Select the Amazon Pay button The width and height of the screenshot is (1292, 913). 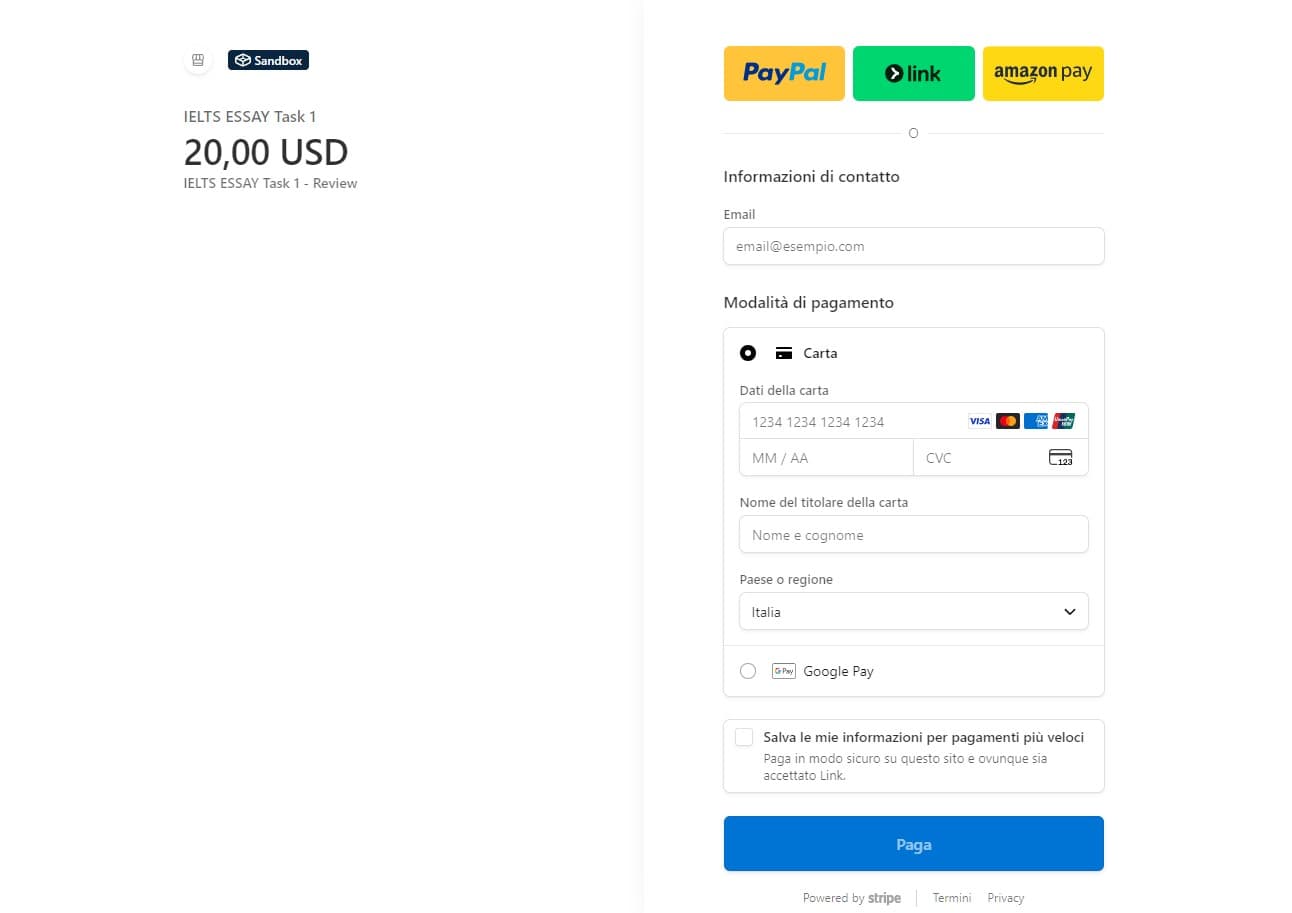pyautogui.click(x=1043, y=73)
